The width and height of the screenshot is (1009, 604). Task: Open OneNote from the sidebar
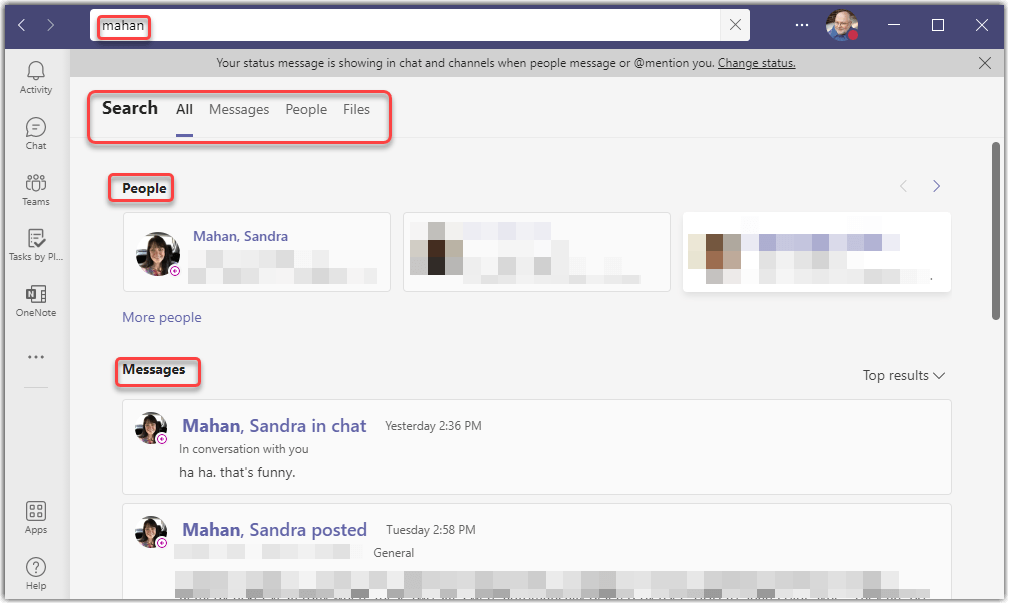point(36,301)
